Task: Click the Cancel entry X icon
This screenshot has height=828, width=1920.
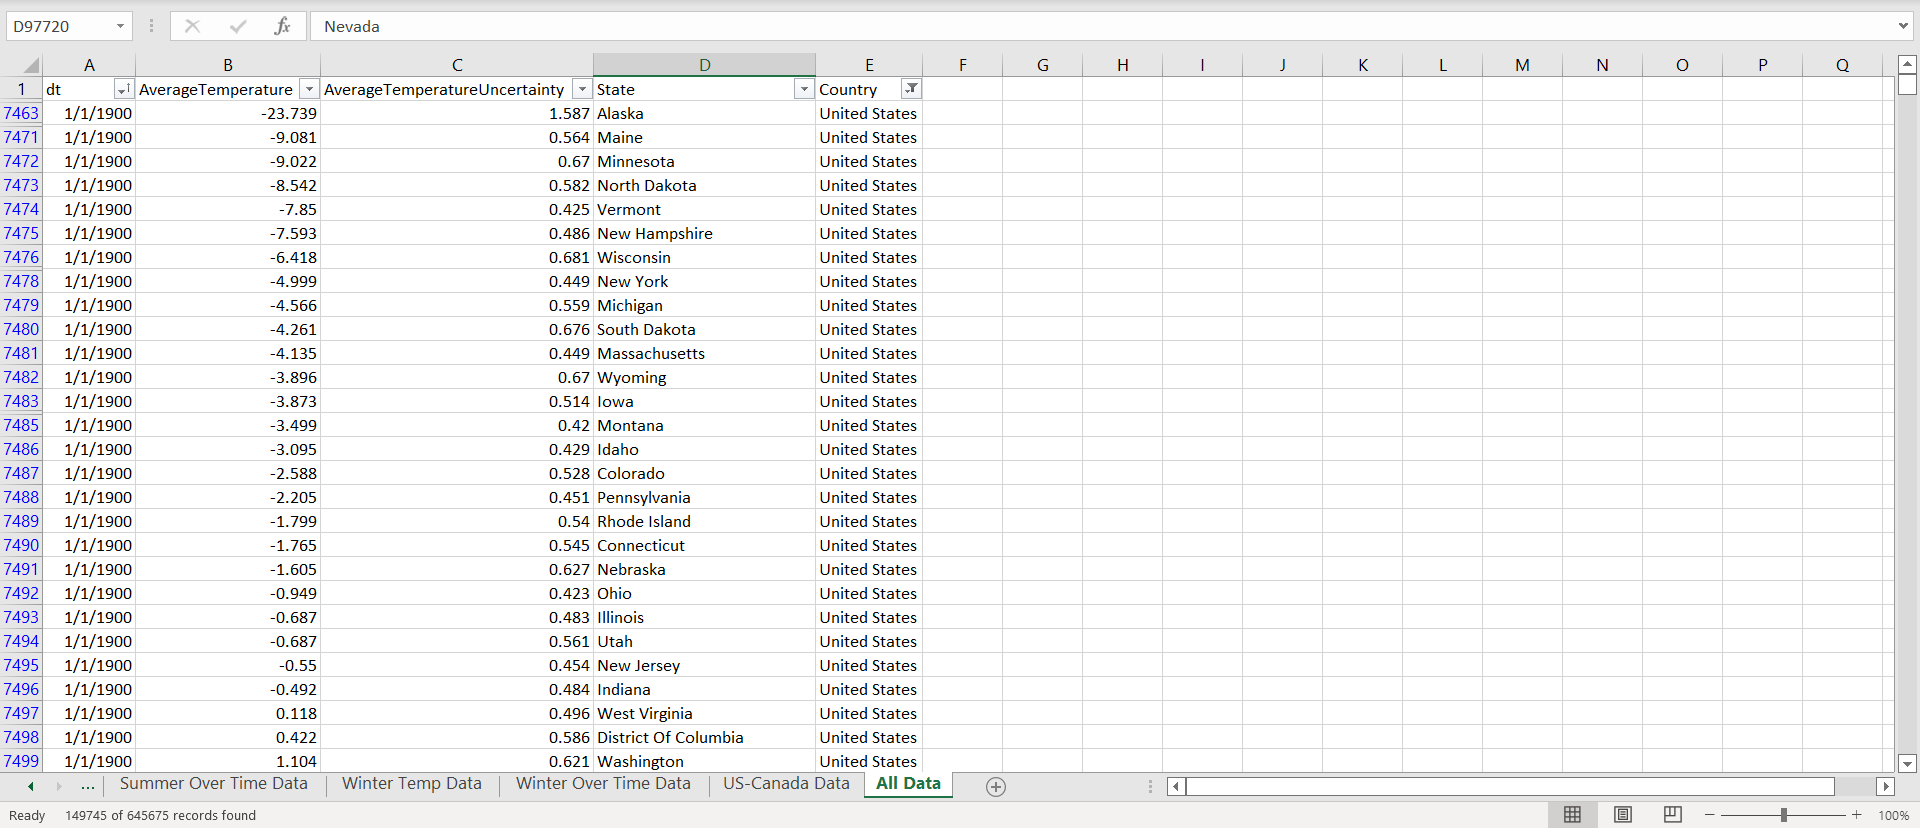Action: pyautogui.click(x=192, y=26)
